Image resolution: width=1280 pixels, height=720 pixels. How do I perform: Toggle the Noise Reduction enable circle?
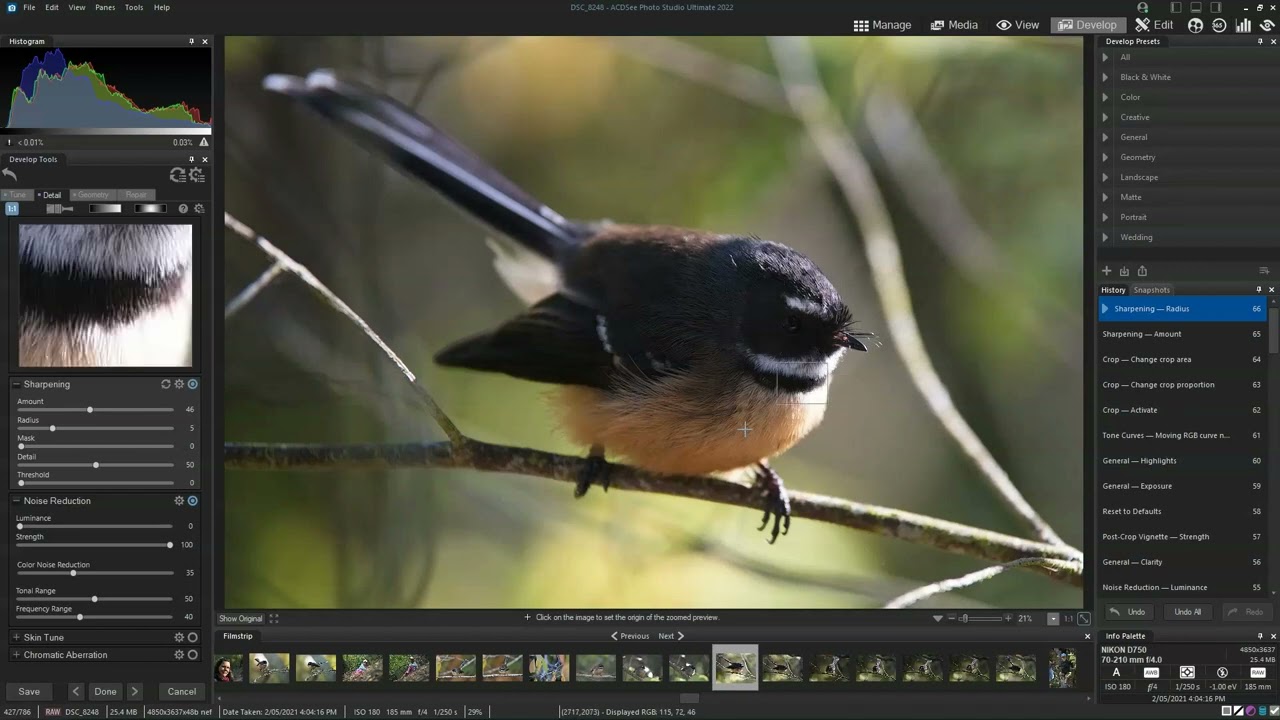(x=193, y=501)
